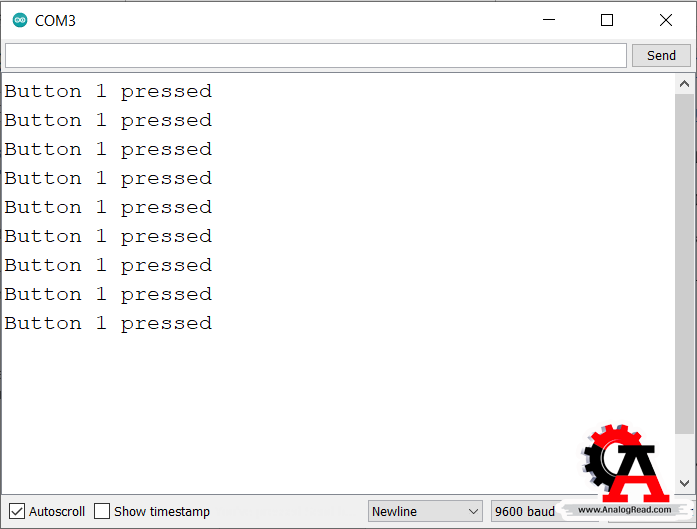This screenshot has height=529, width=697.
Task: Click the scroll down arrow
Action: 684,483
